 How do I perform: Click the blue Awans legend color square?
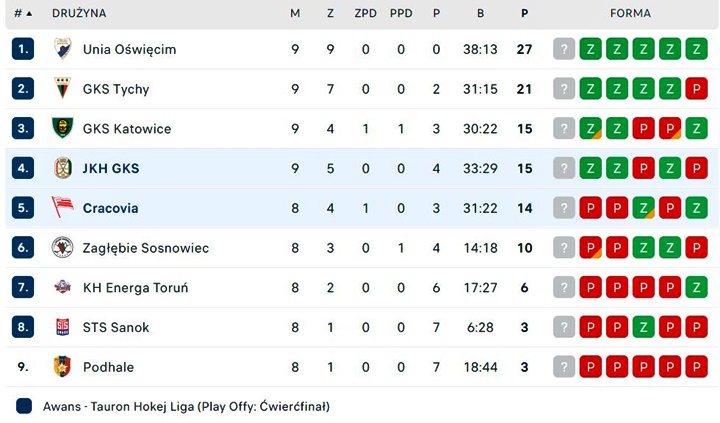(24, 407)
